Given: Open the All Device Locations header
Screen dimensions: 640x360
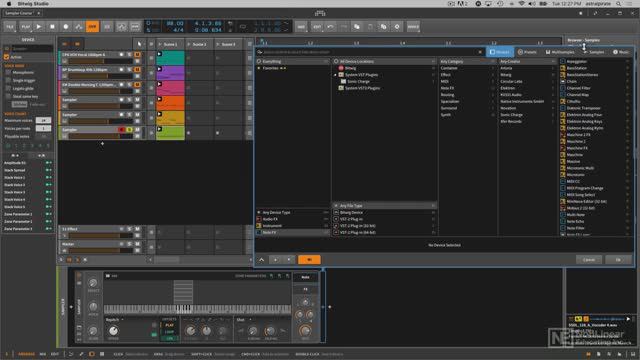Looking at the screenshot, I should [384, 62].
